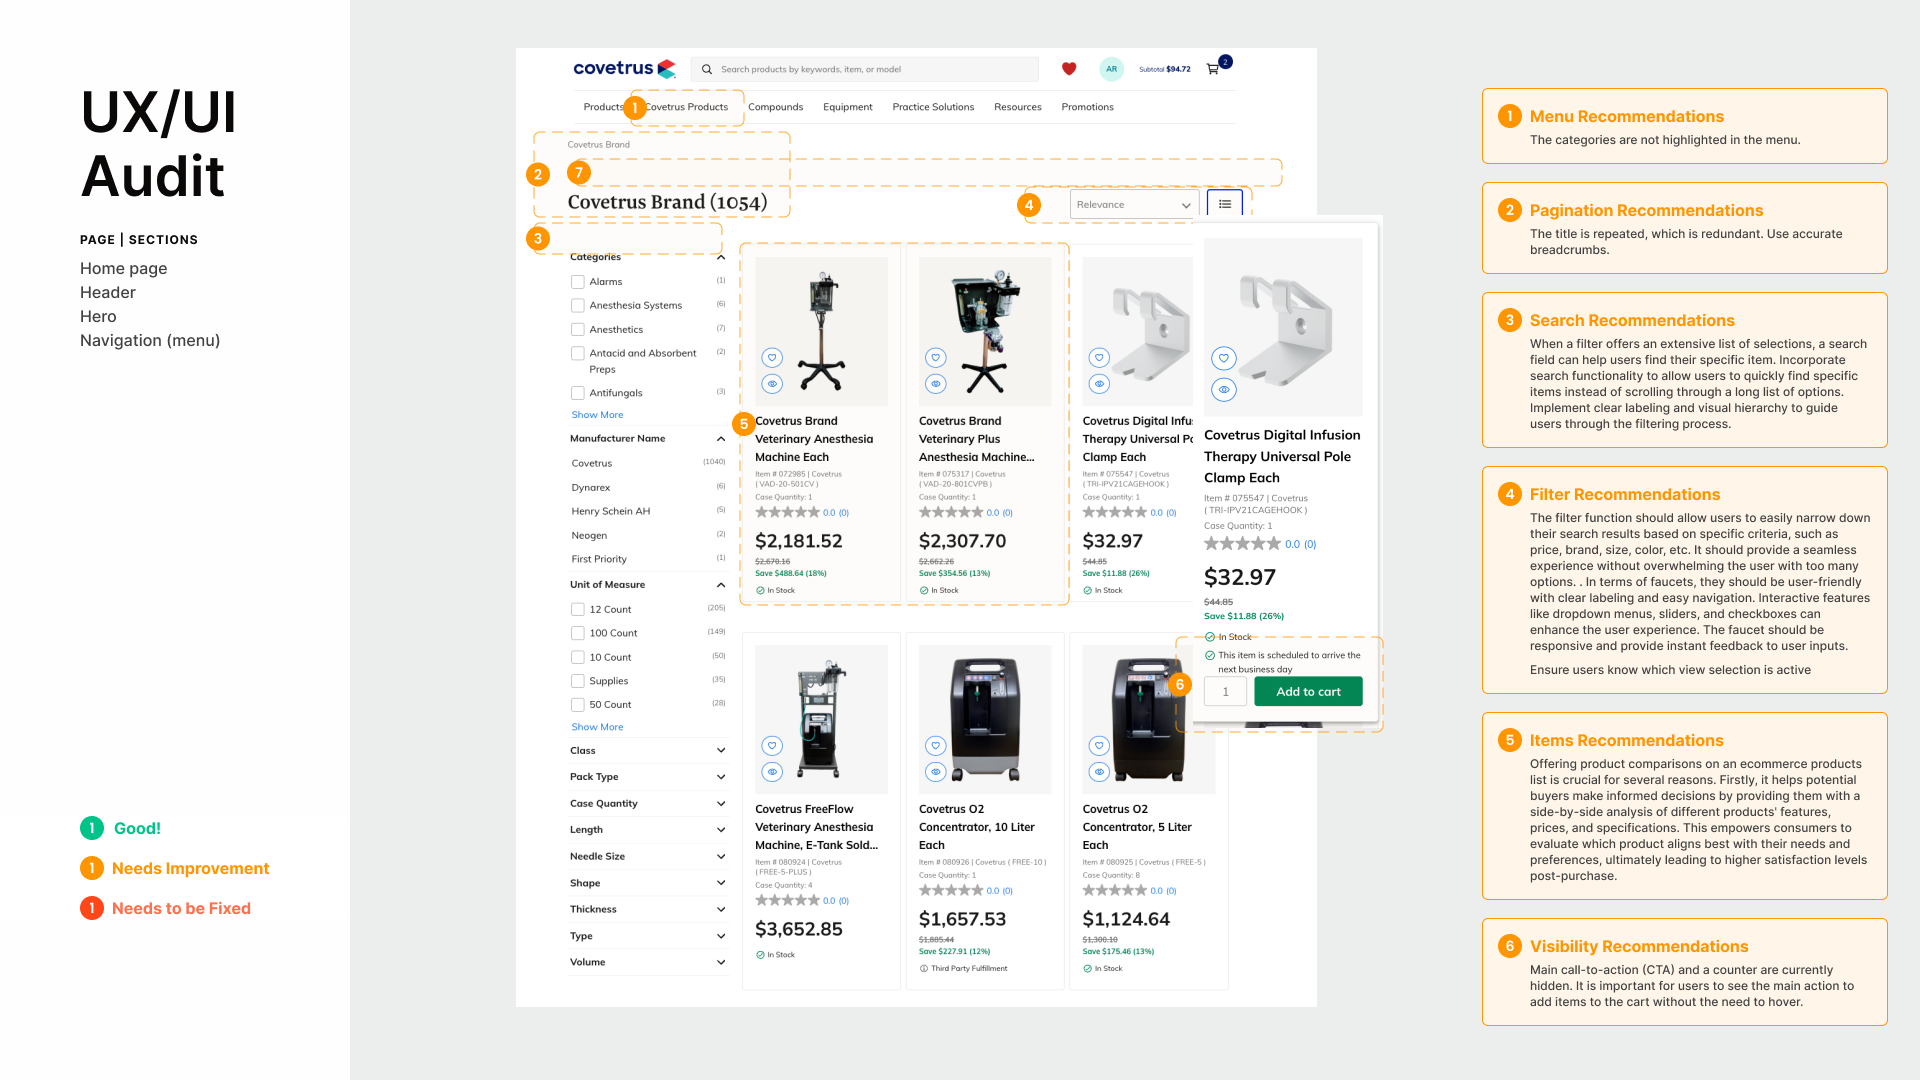Open the Practice Solutions menu

click(x=933, y=107)
